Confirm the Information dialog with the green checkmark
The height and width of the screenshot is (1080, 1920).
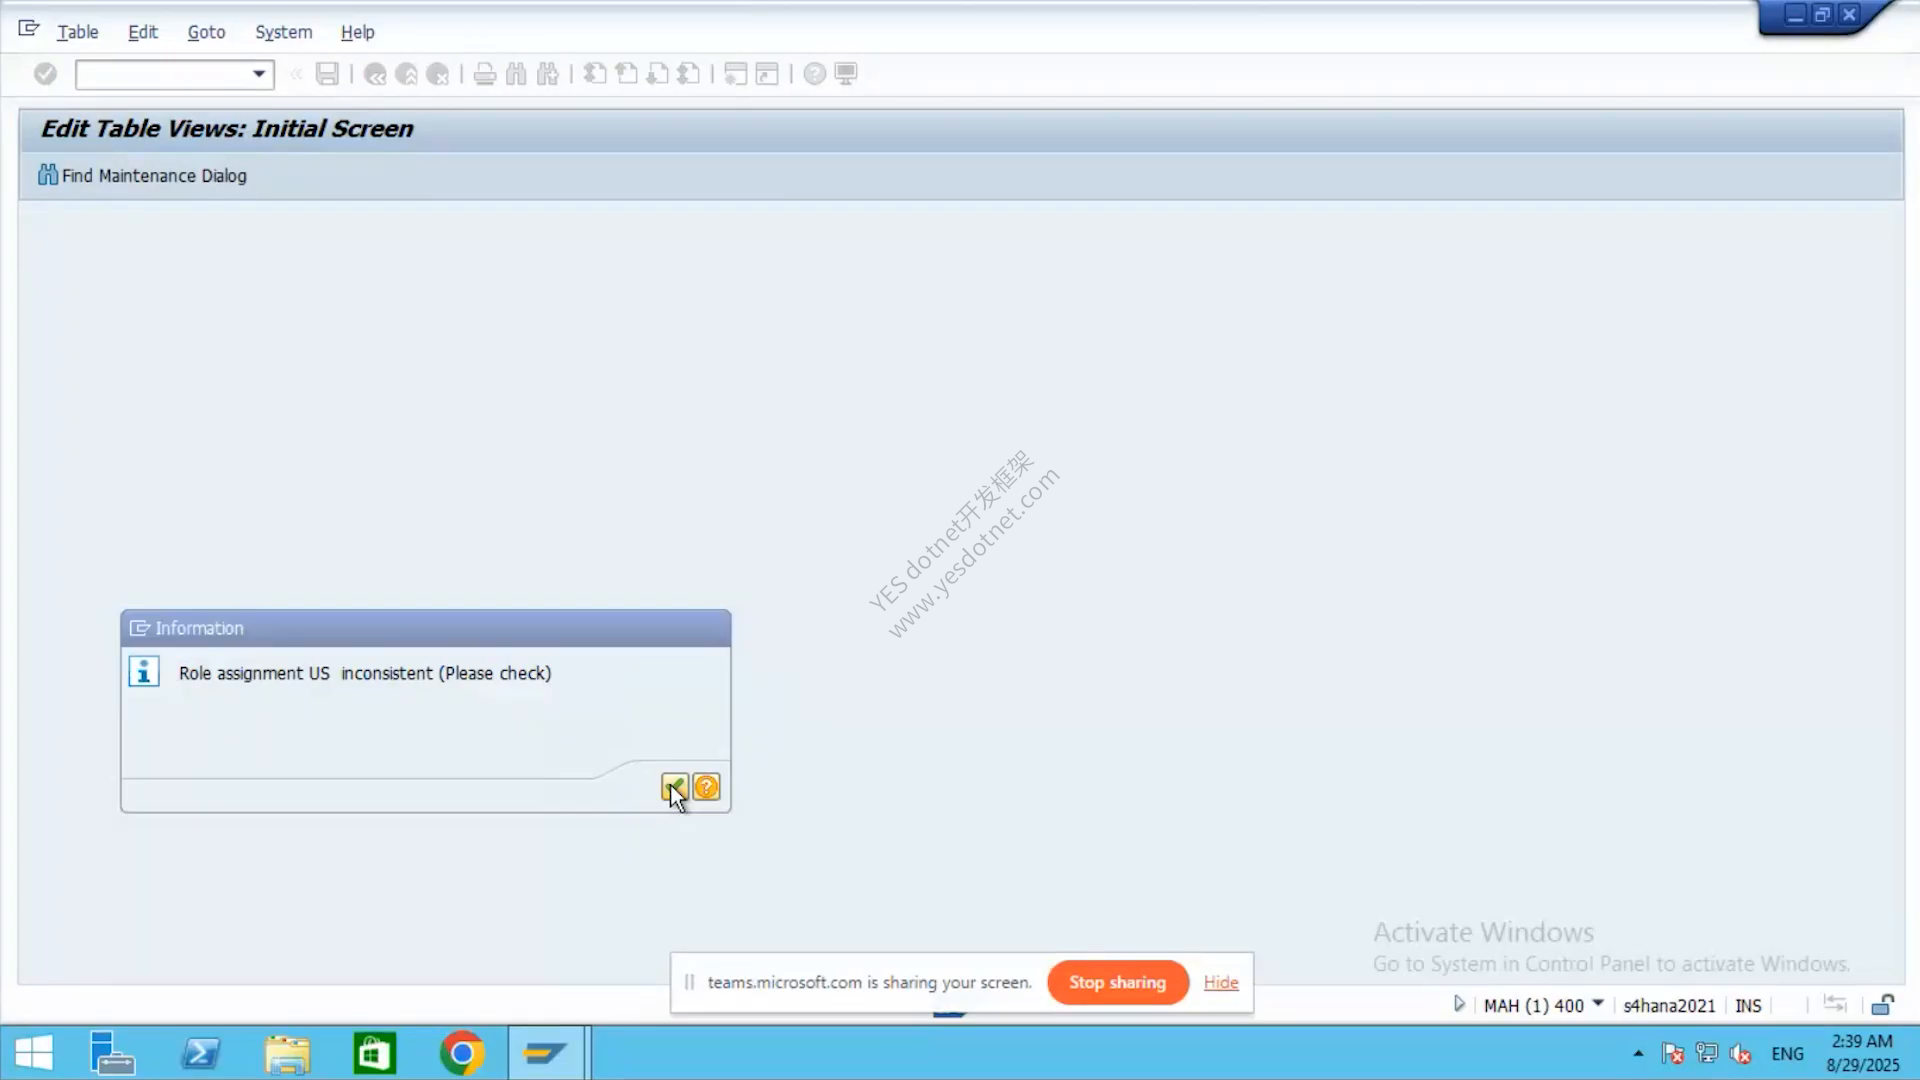(x=674, y=787)
